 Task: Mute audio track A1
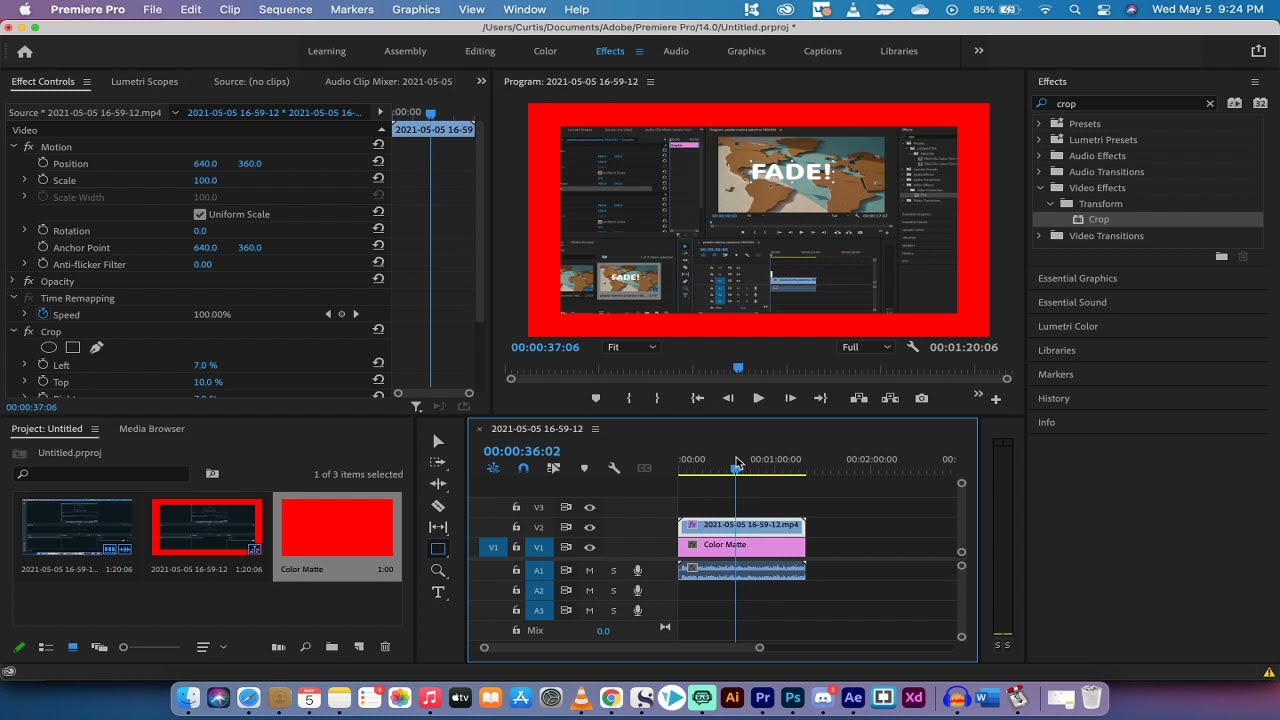click(x=589, y=570)
